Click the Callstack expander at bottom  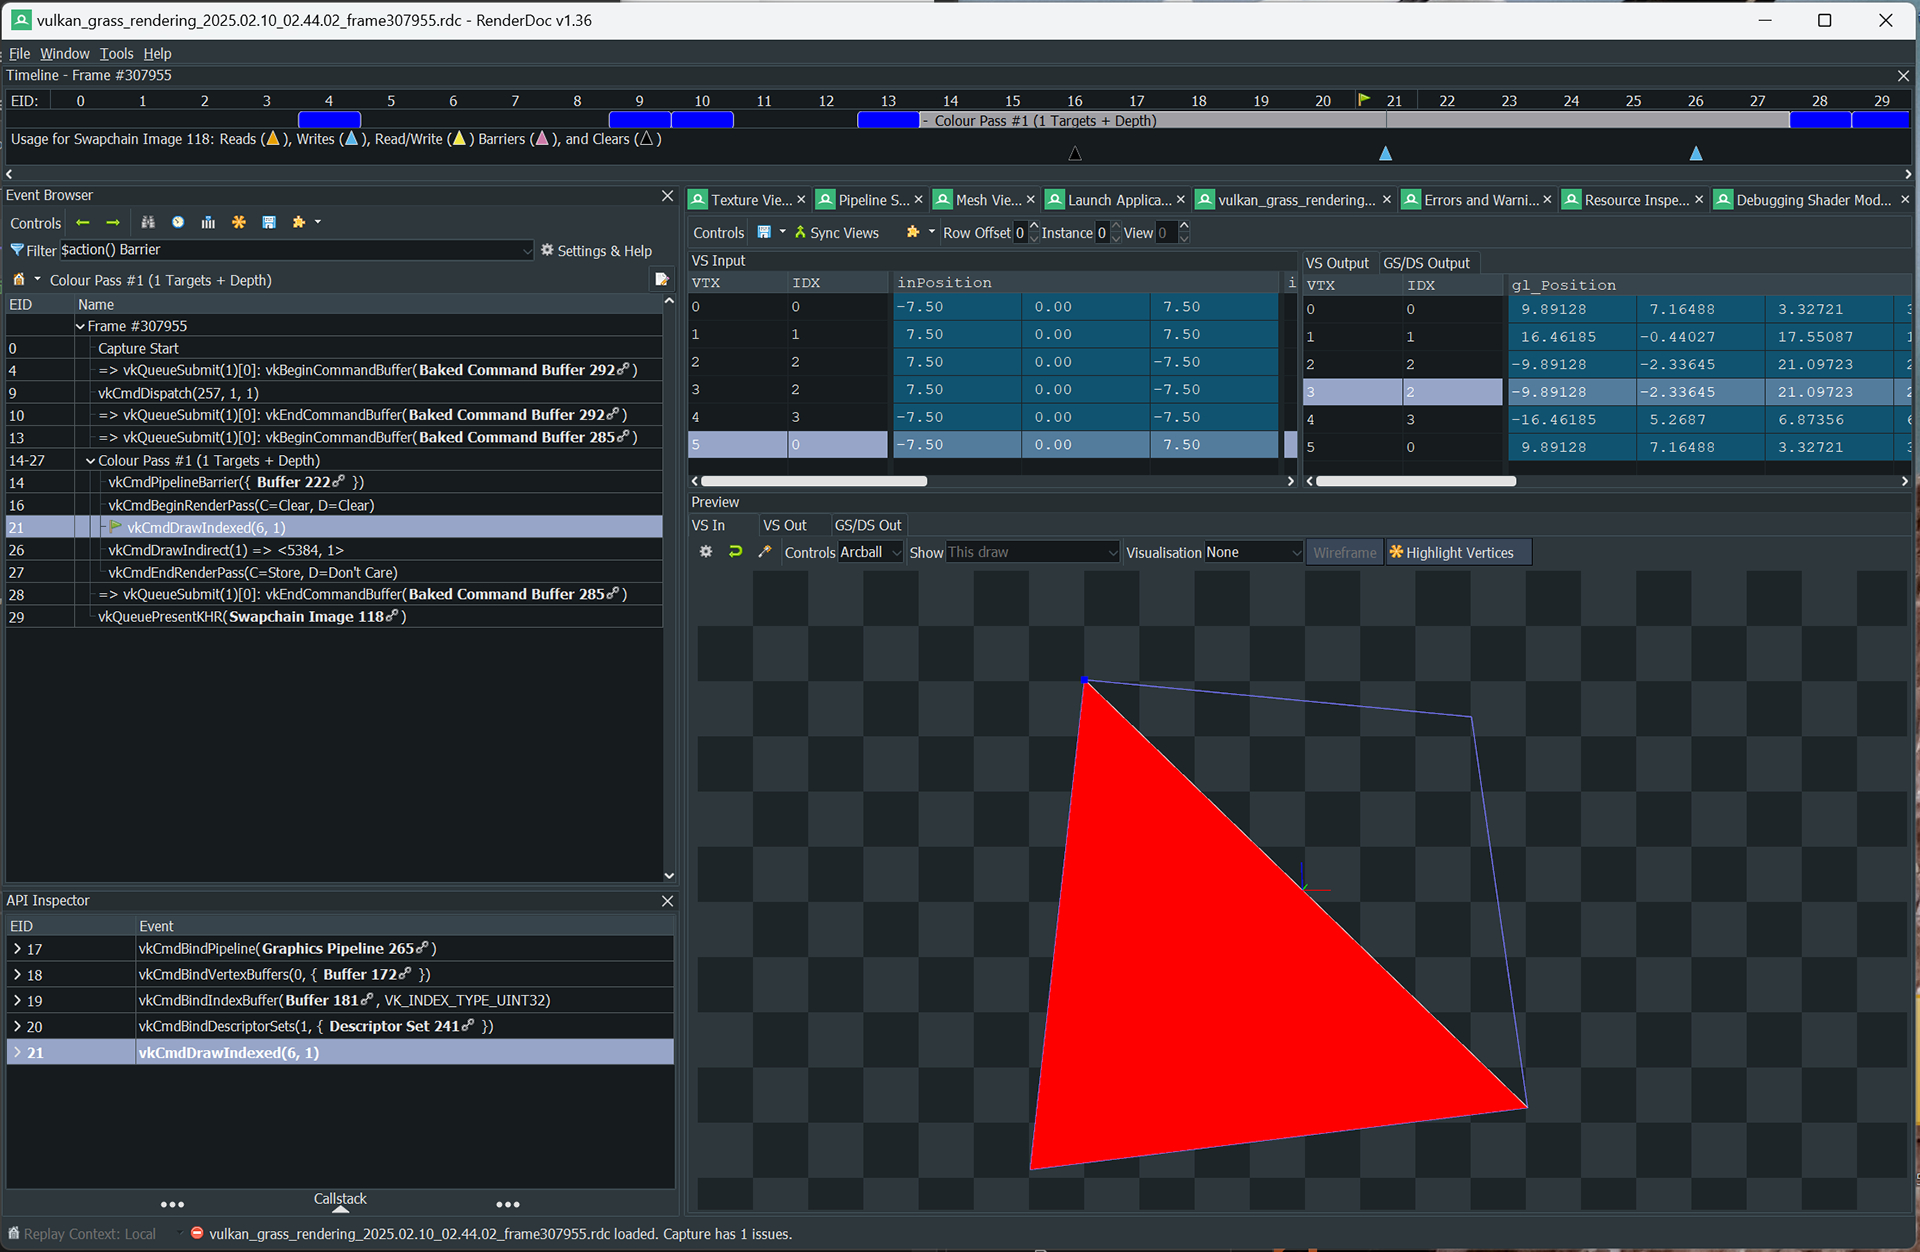point(340,1202)
